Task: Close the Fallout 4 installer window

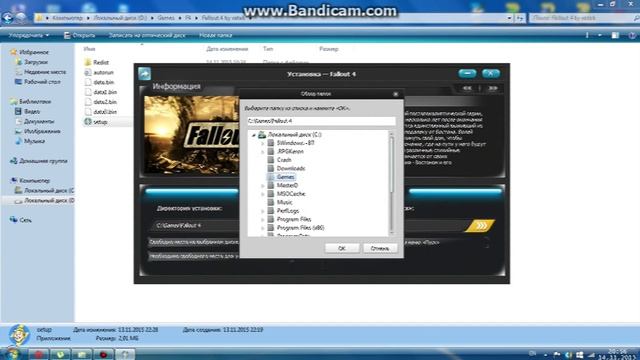Action: click(x=491, y=73)
